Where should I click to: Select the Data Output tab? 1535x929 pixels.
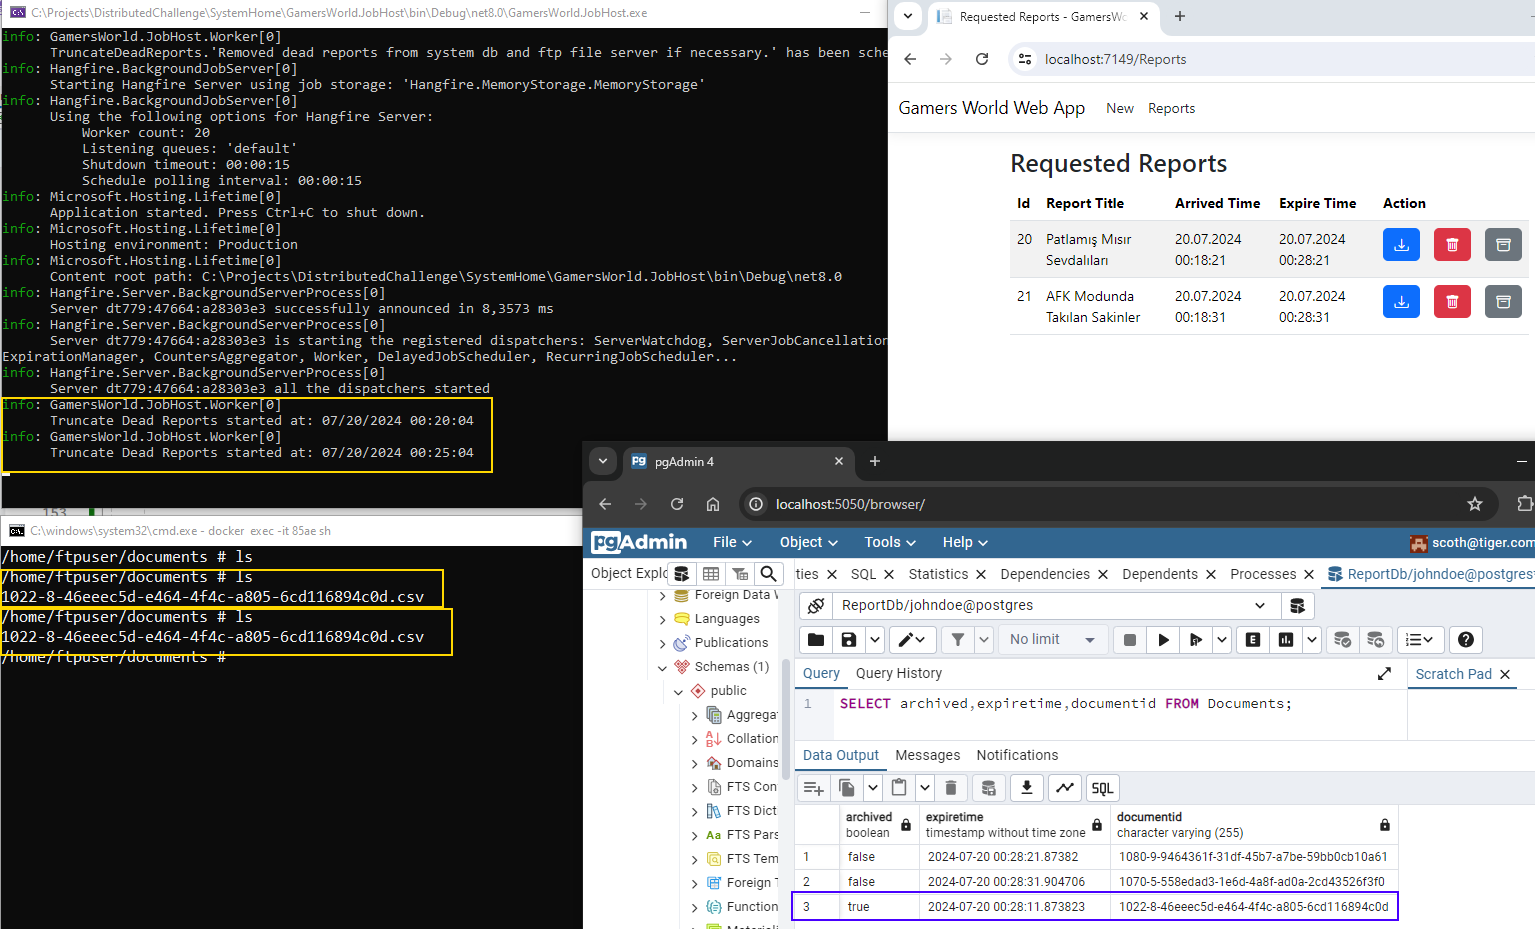click(x=840, y=755)
